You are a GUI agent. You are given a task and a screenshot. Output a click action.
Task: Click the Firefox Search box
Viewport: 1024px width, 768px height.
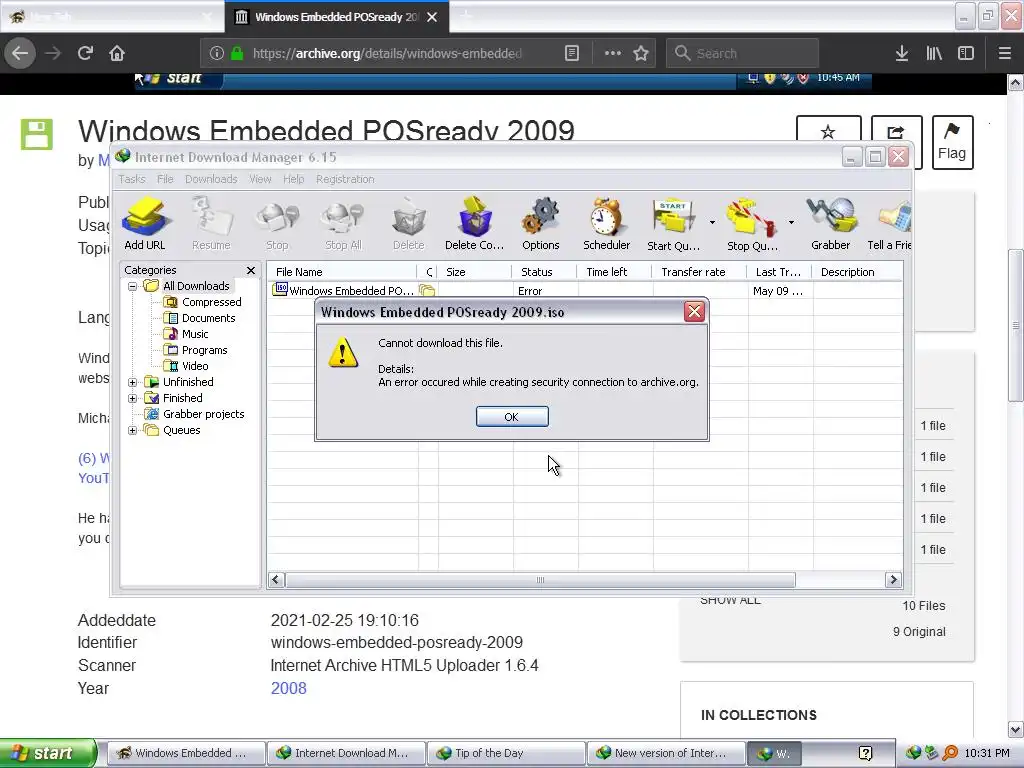743,53
